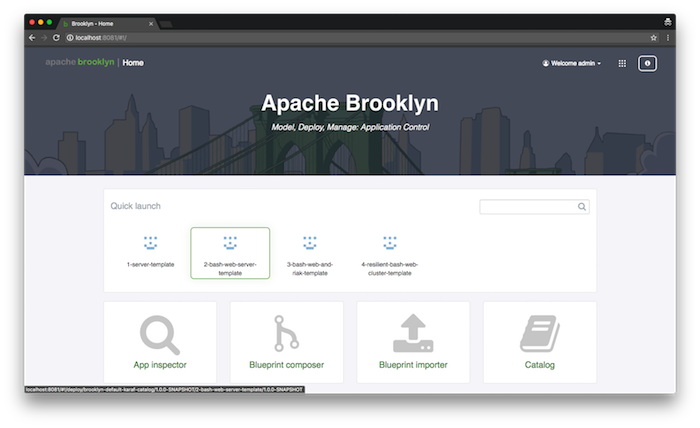Click the apache brooklyn logo link
This screenshot has height=428, width=700.
tap(80, 62)
